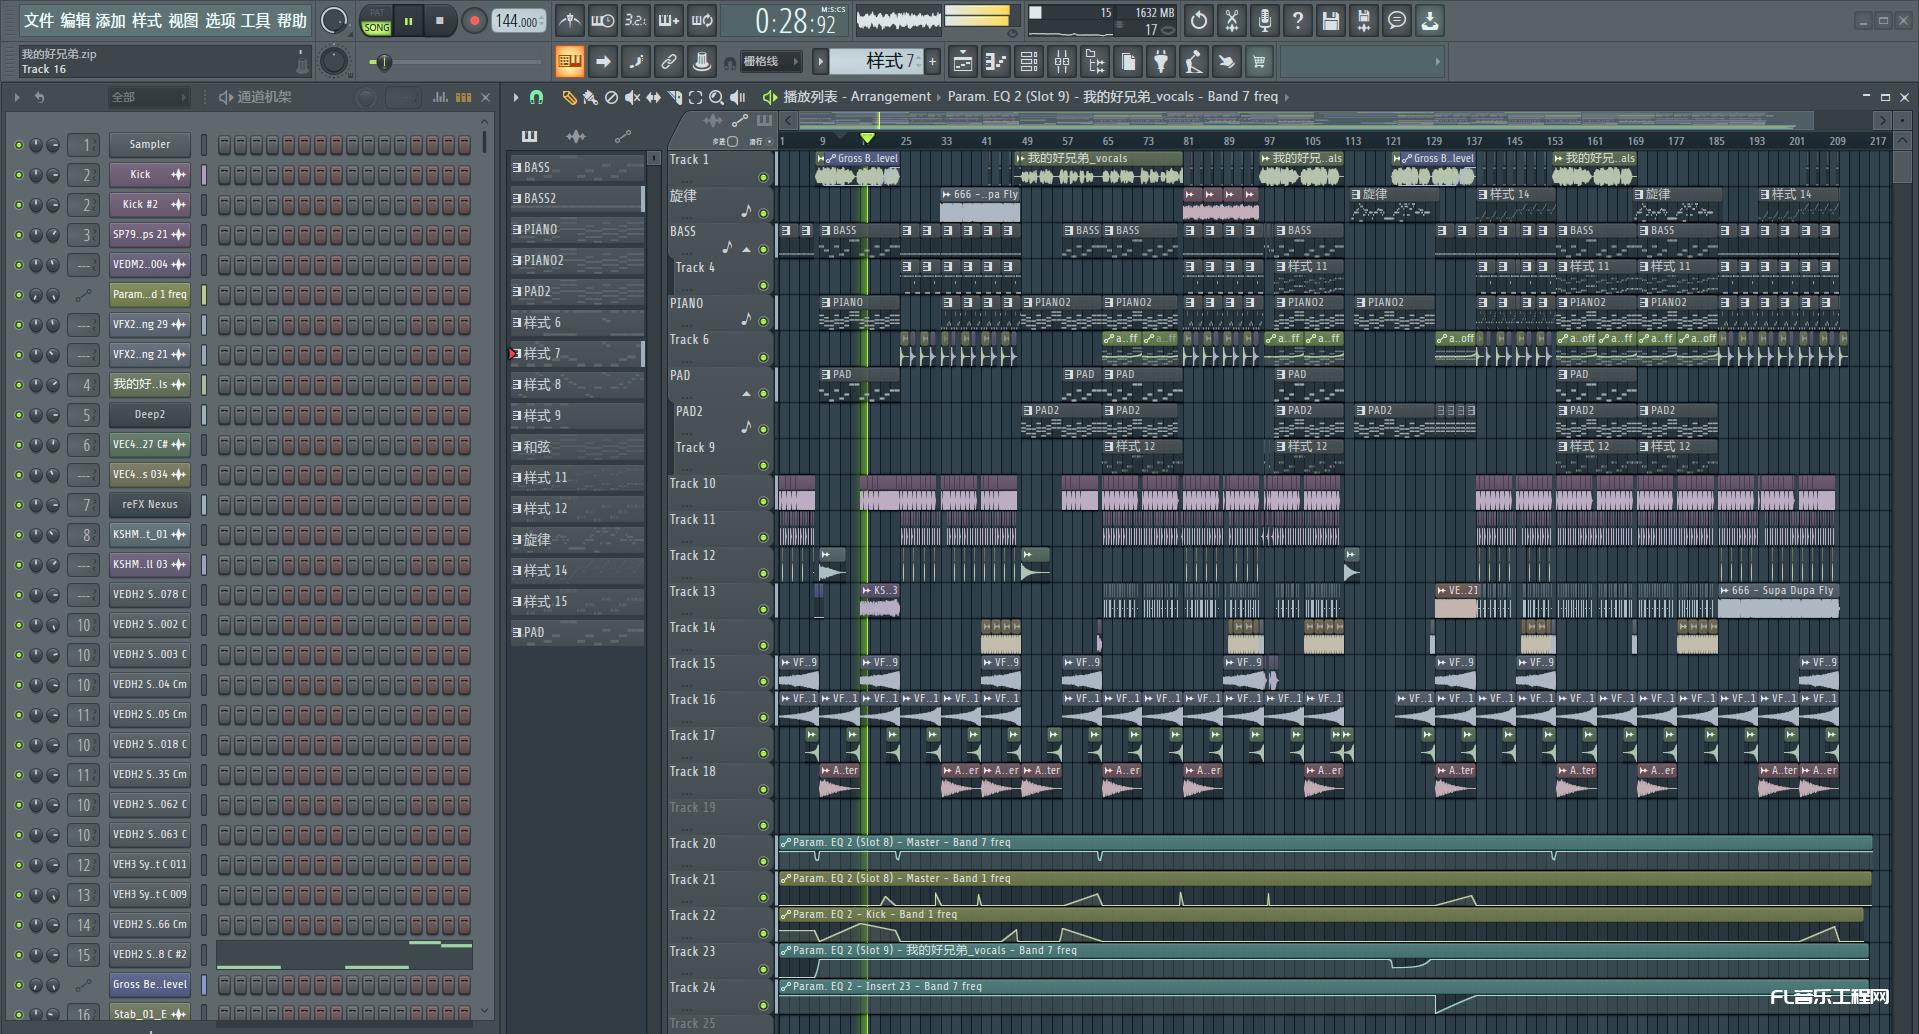Click the chain link grouping icon

tap(669, 62)
